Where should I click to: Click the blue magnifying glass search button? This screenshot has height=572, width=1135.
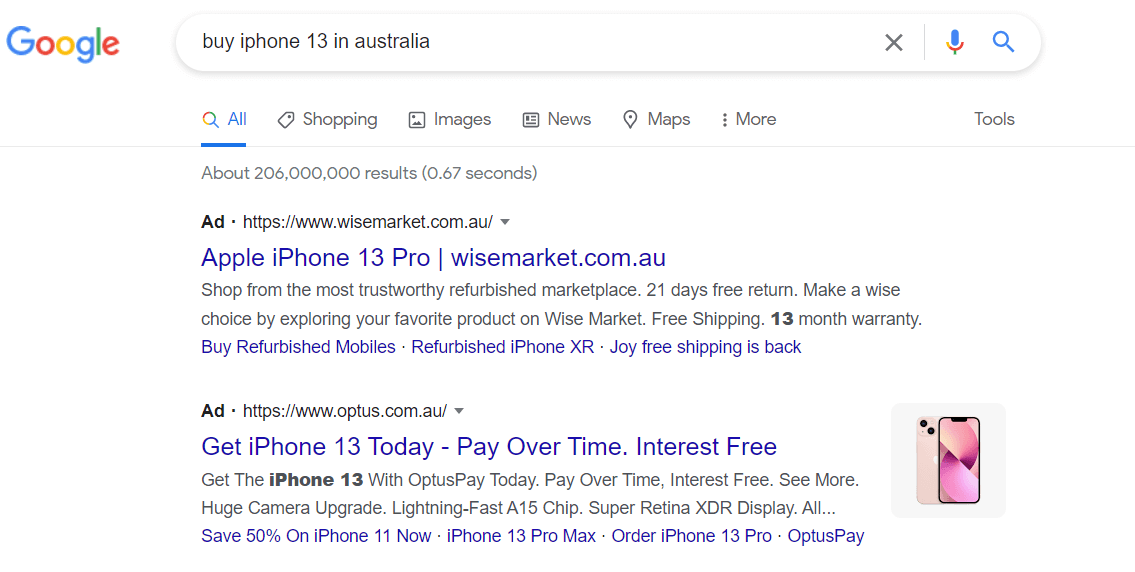[x=1003, y=42]
